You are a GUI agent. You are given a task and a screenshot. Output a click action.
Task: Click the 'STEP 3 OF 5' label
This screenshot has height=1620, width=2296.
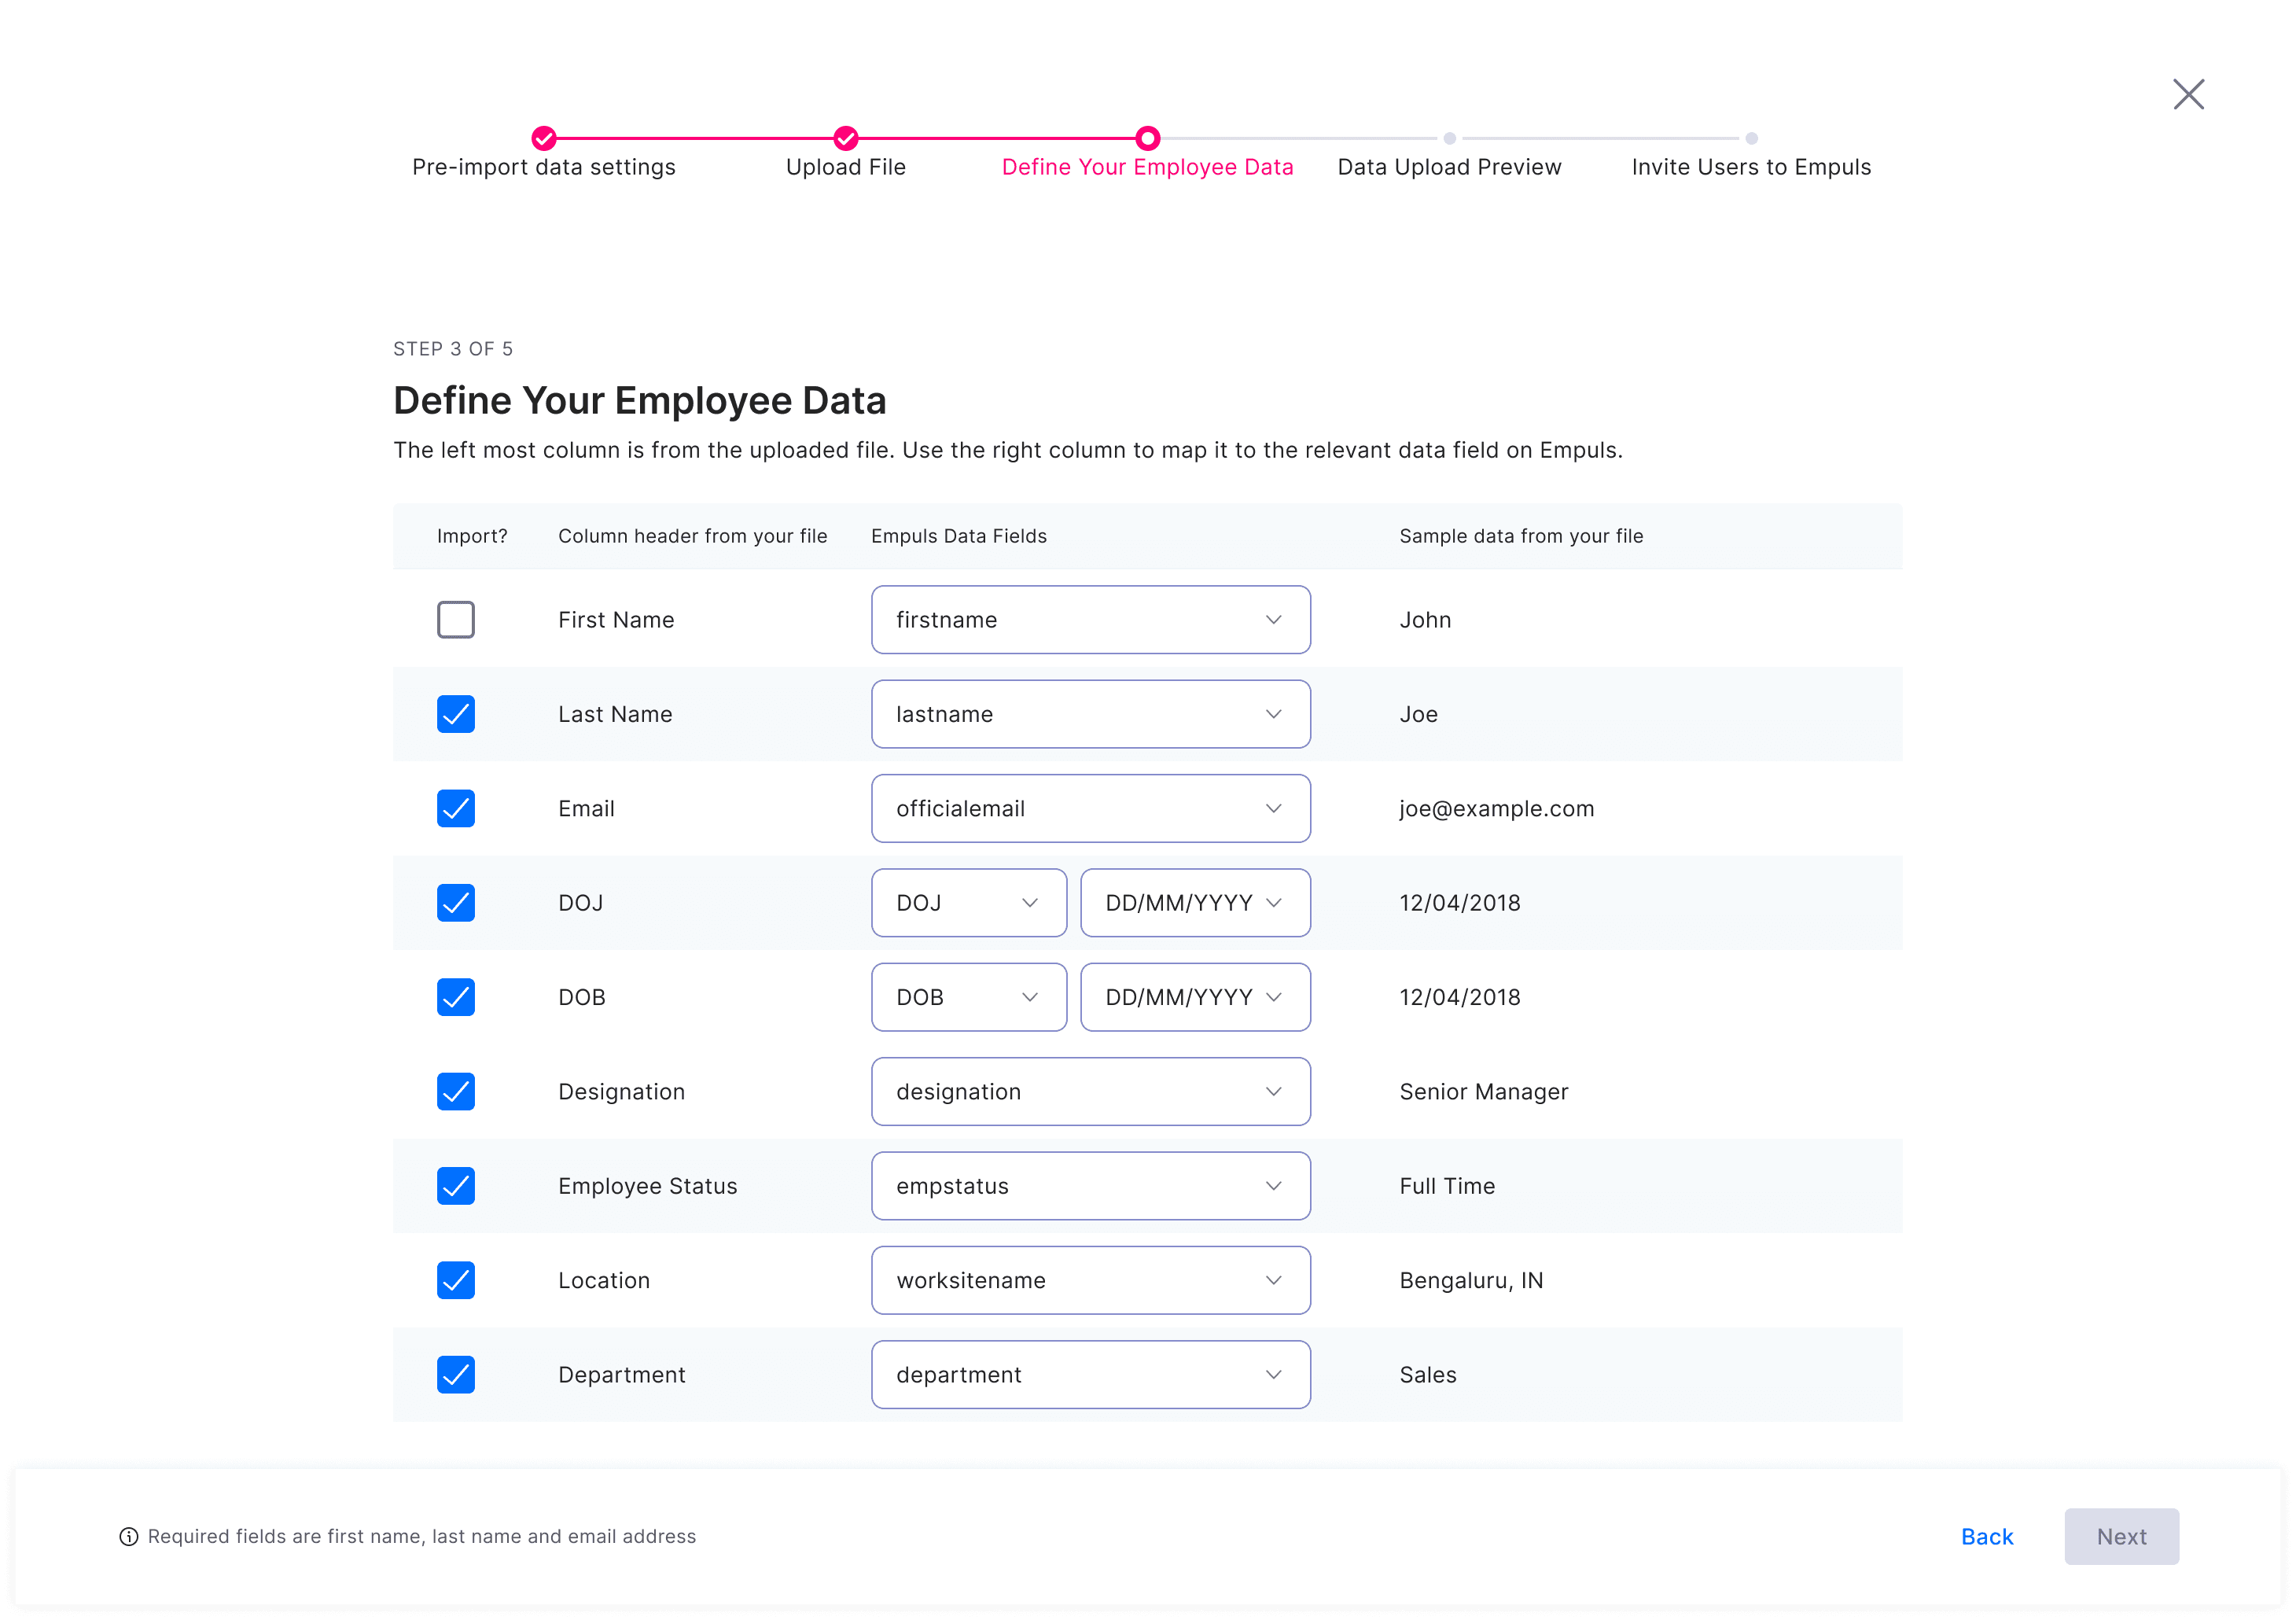[453, 349]
